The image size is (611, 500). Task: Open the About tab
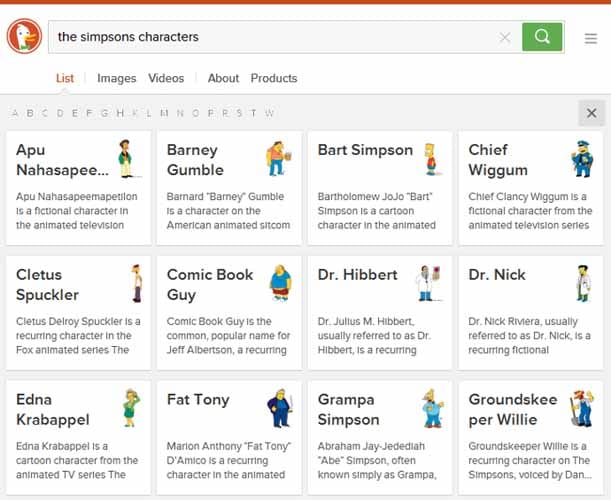223,78
